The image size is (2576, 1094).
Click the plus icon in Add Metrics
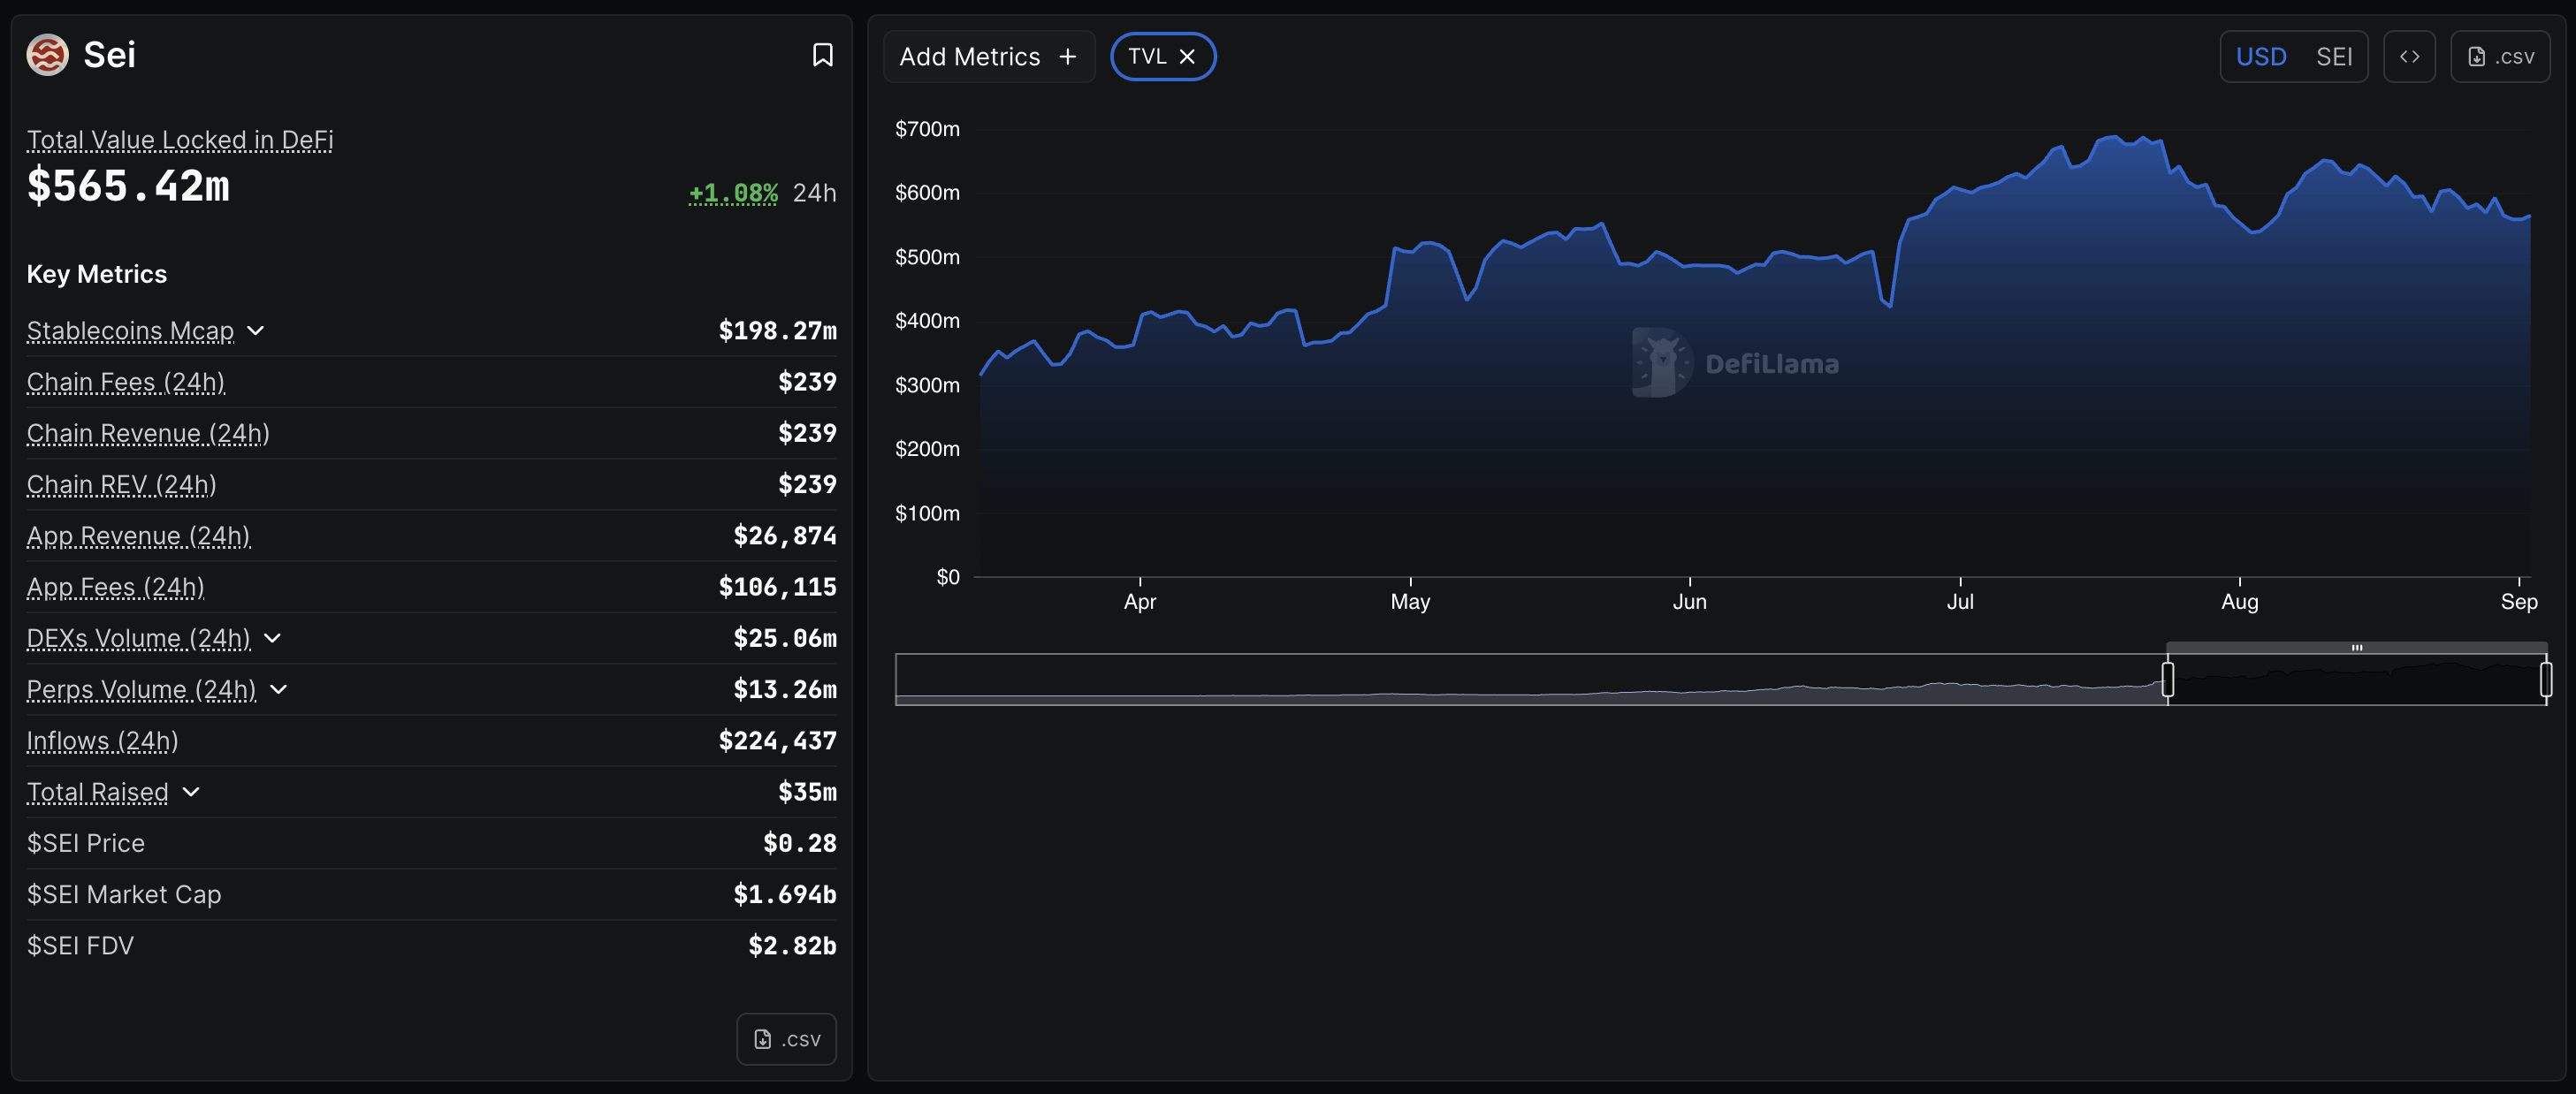click(x=1068, y=57)
